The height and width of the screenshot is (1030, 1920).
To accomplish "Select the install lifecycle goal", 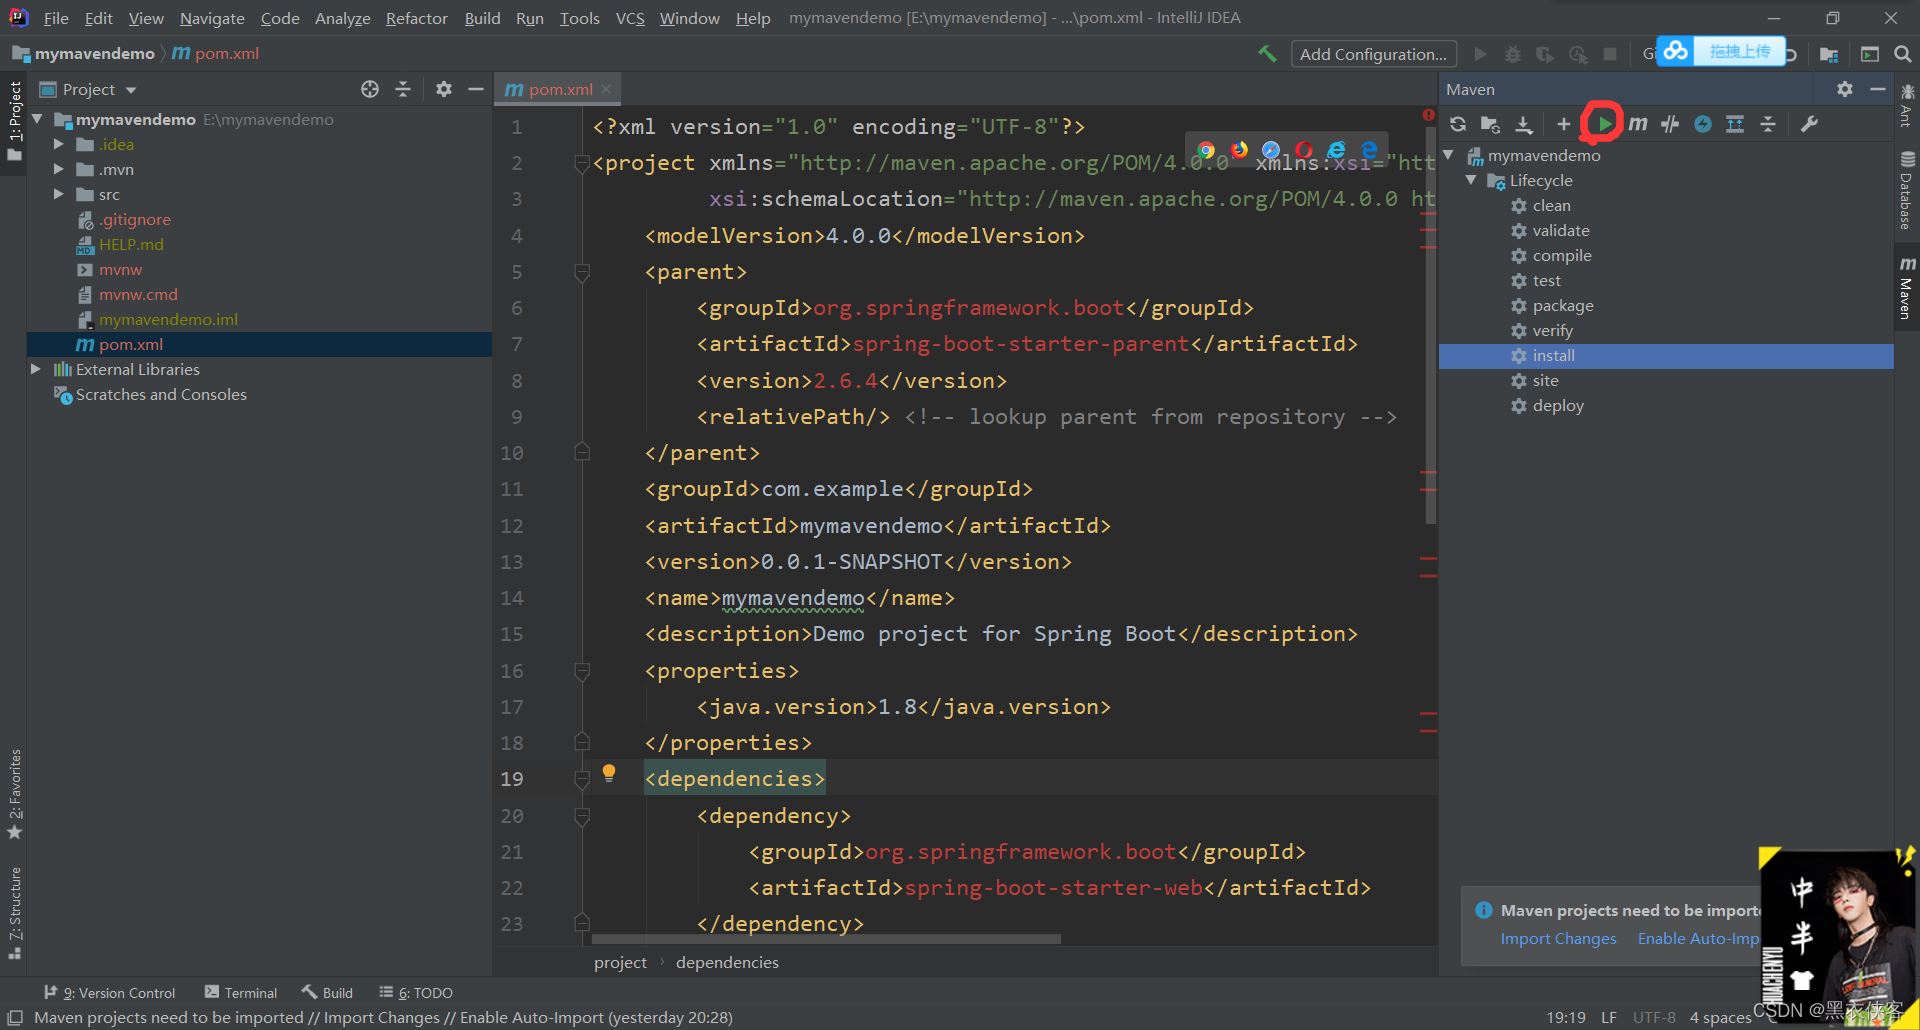I will [1666, 355].
